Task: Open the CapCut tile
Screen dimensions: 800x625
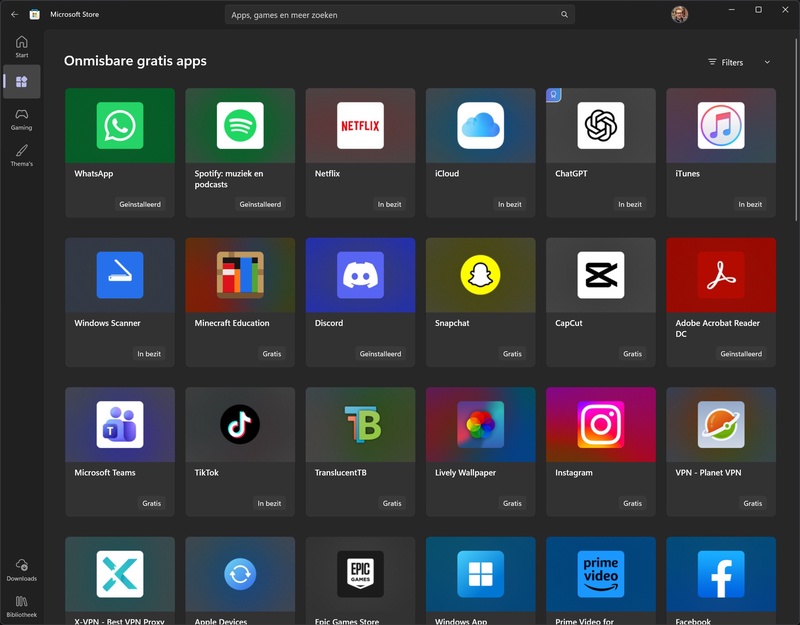Action: click(x=600, y=300)
